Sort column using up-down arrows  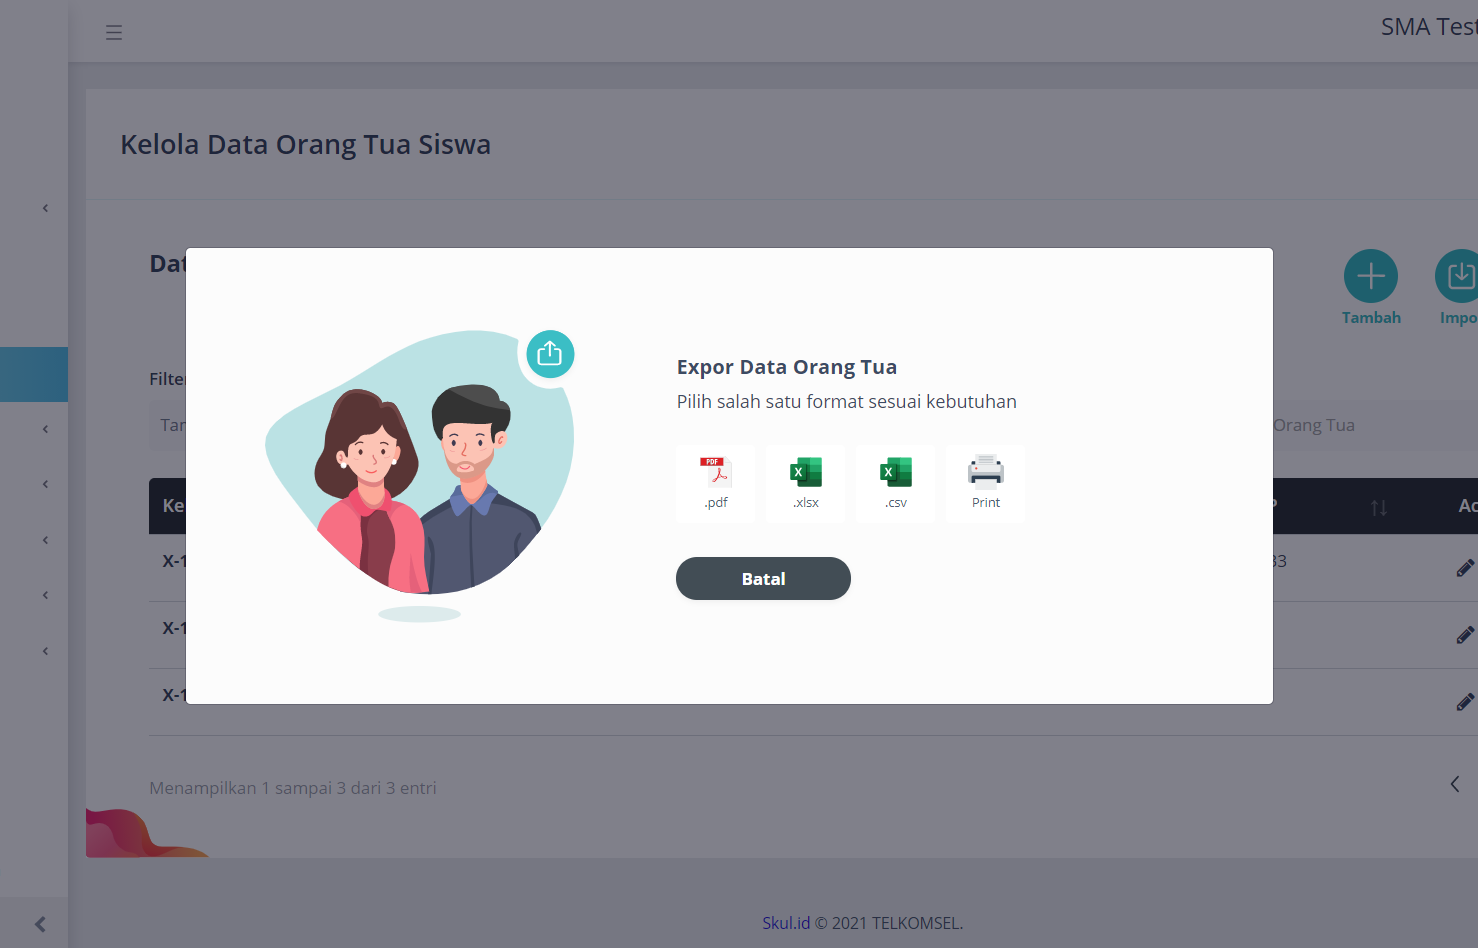[x=1378, y=508]
